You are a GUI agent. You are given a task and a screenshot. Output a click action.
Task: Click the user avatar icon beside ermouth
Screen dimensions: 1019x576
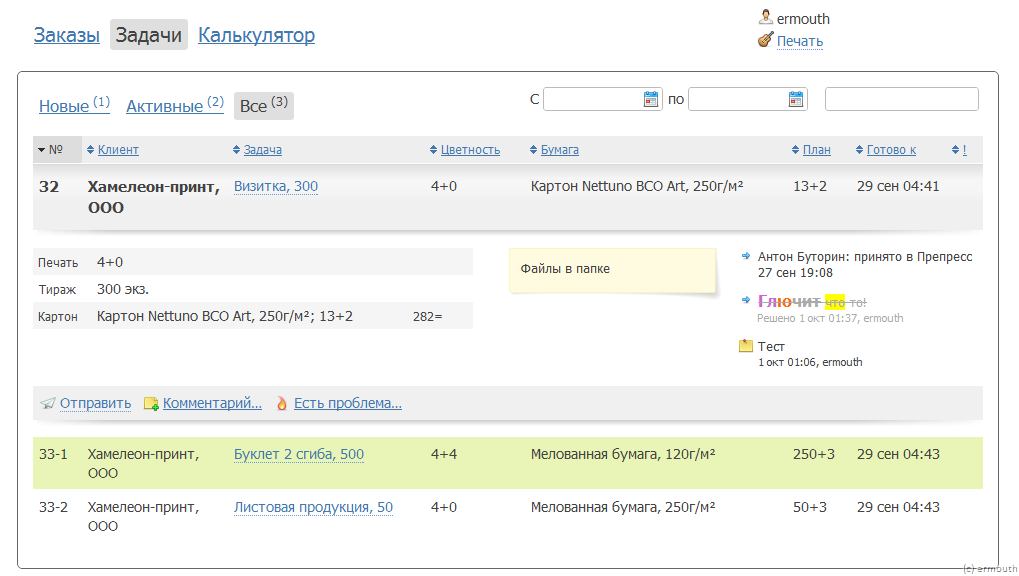(x=765, y=18)
